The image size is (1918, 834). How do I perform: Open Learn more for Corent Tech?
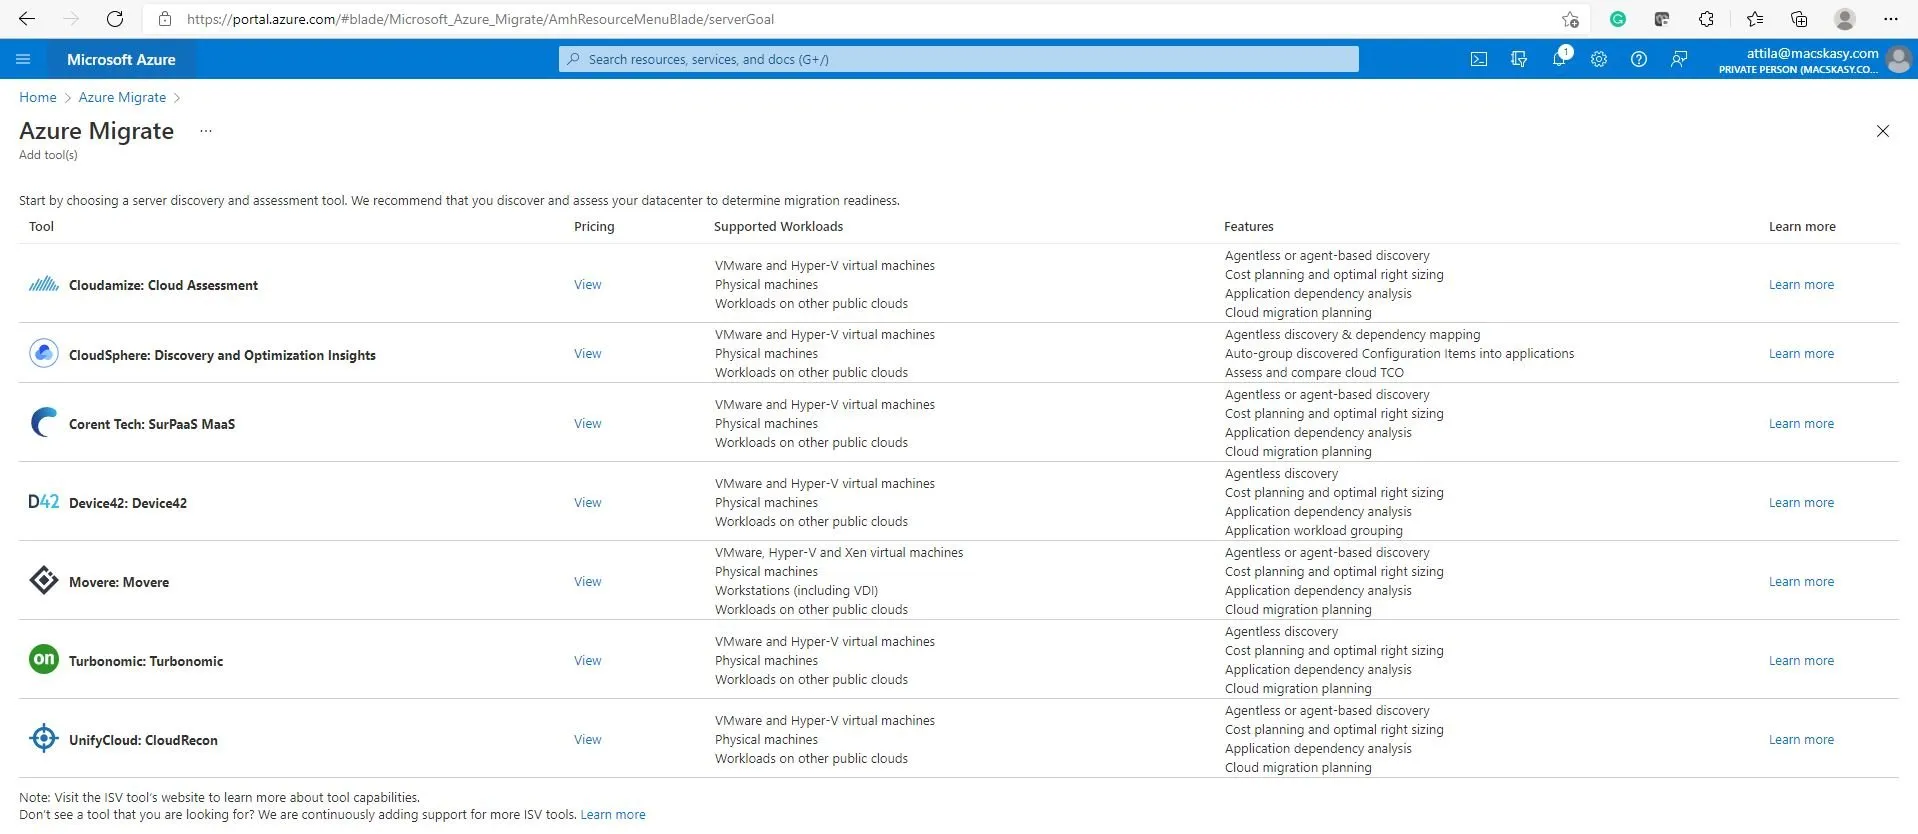1801,424
